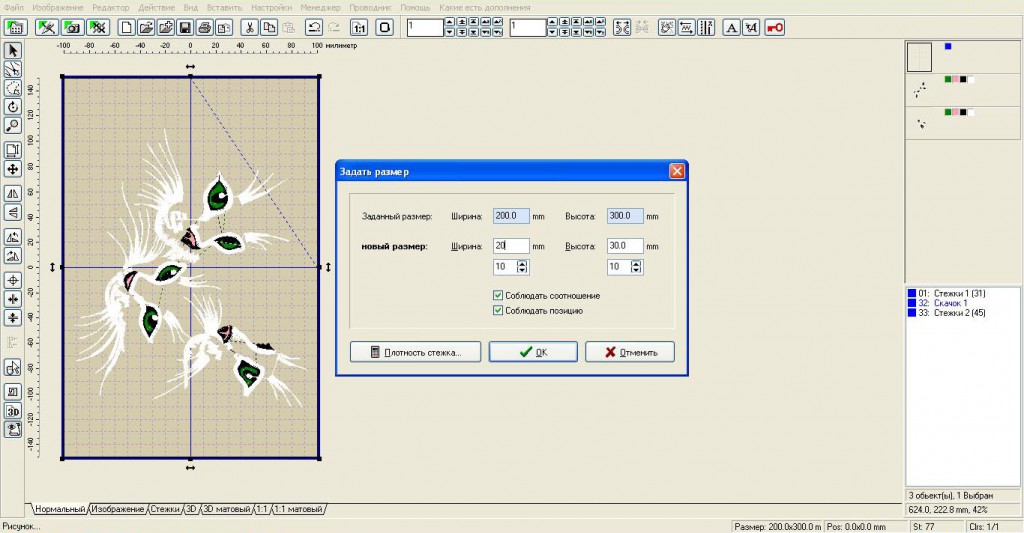The image size is (1024, 533).
Task: Click the magnifier zoom tool
Action: pyautogui.click(x=13, y=126)
